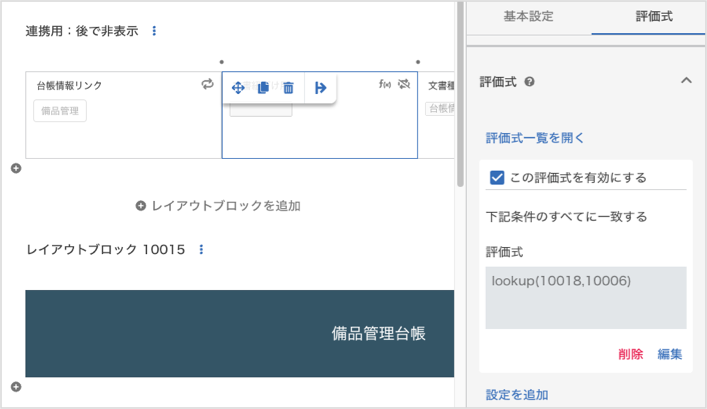Screen dimensions: 707x409
Task: Click the 下記条件のすべてに一致する text
Action: (566, 216)
